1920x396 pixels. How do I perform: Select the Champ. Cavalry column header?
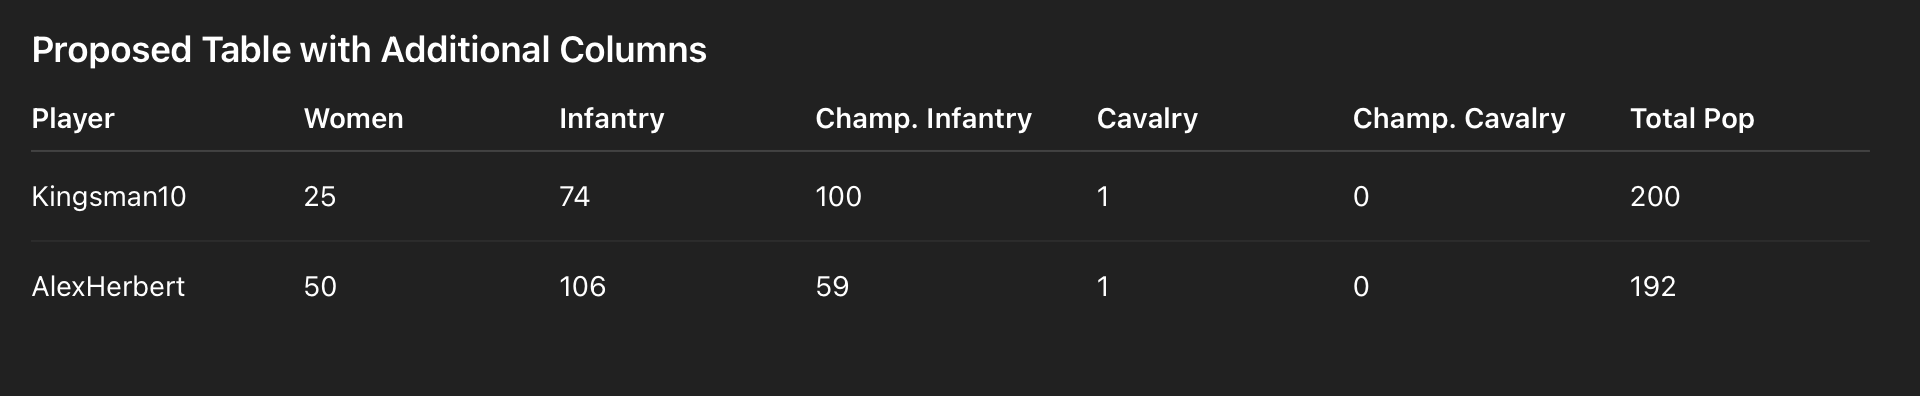point(1458,119)
